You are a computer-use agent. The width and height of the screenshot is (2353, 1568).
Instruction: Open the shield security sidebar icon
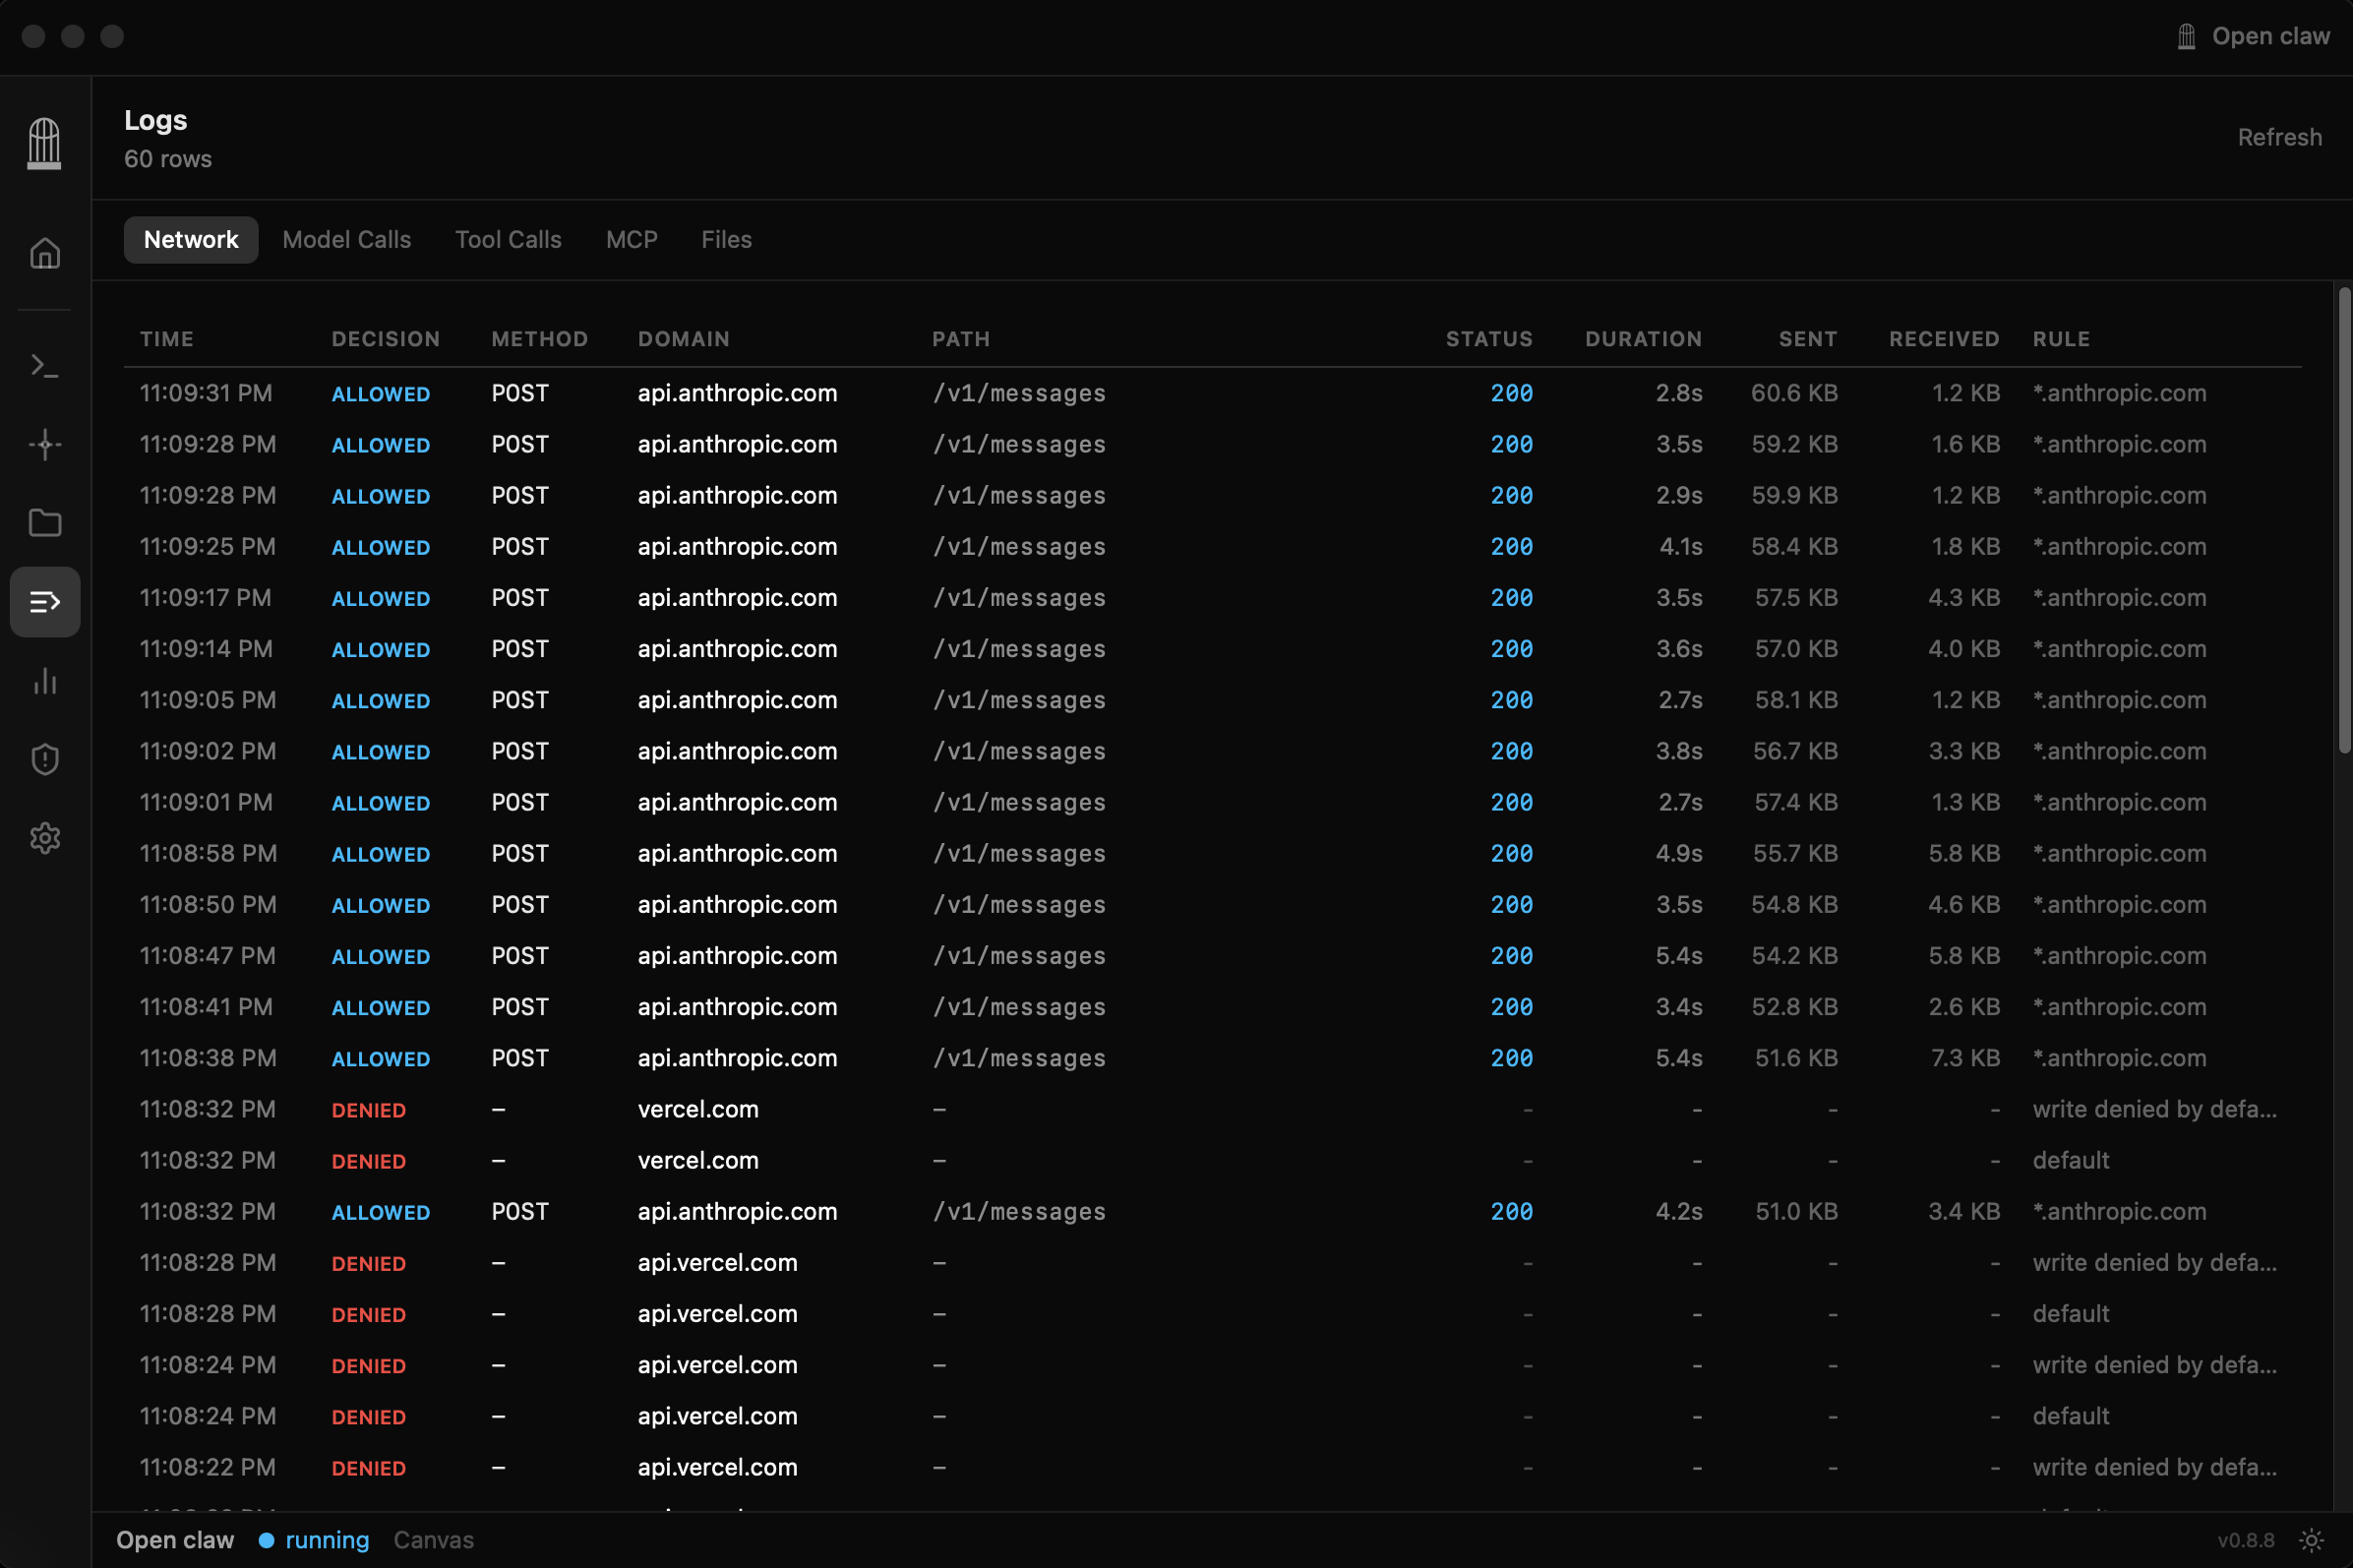[x=45, y=760]
